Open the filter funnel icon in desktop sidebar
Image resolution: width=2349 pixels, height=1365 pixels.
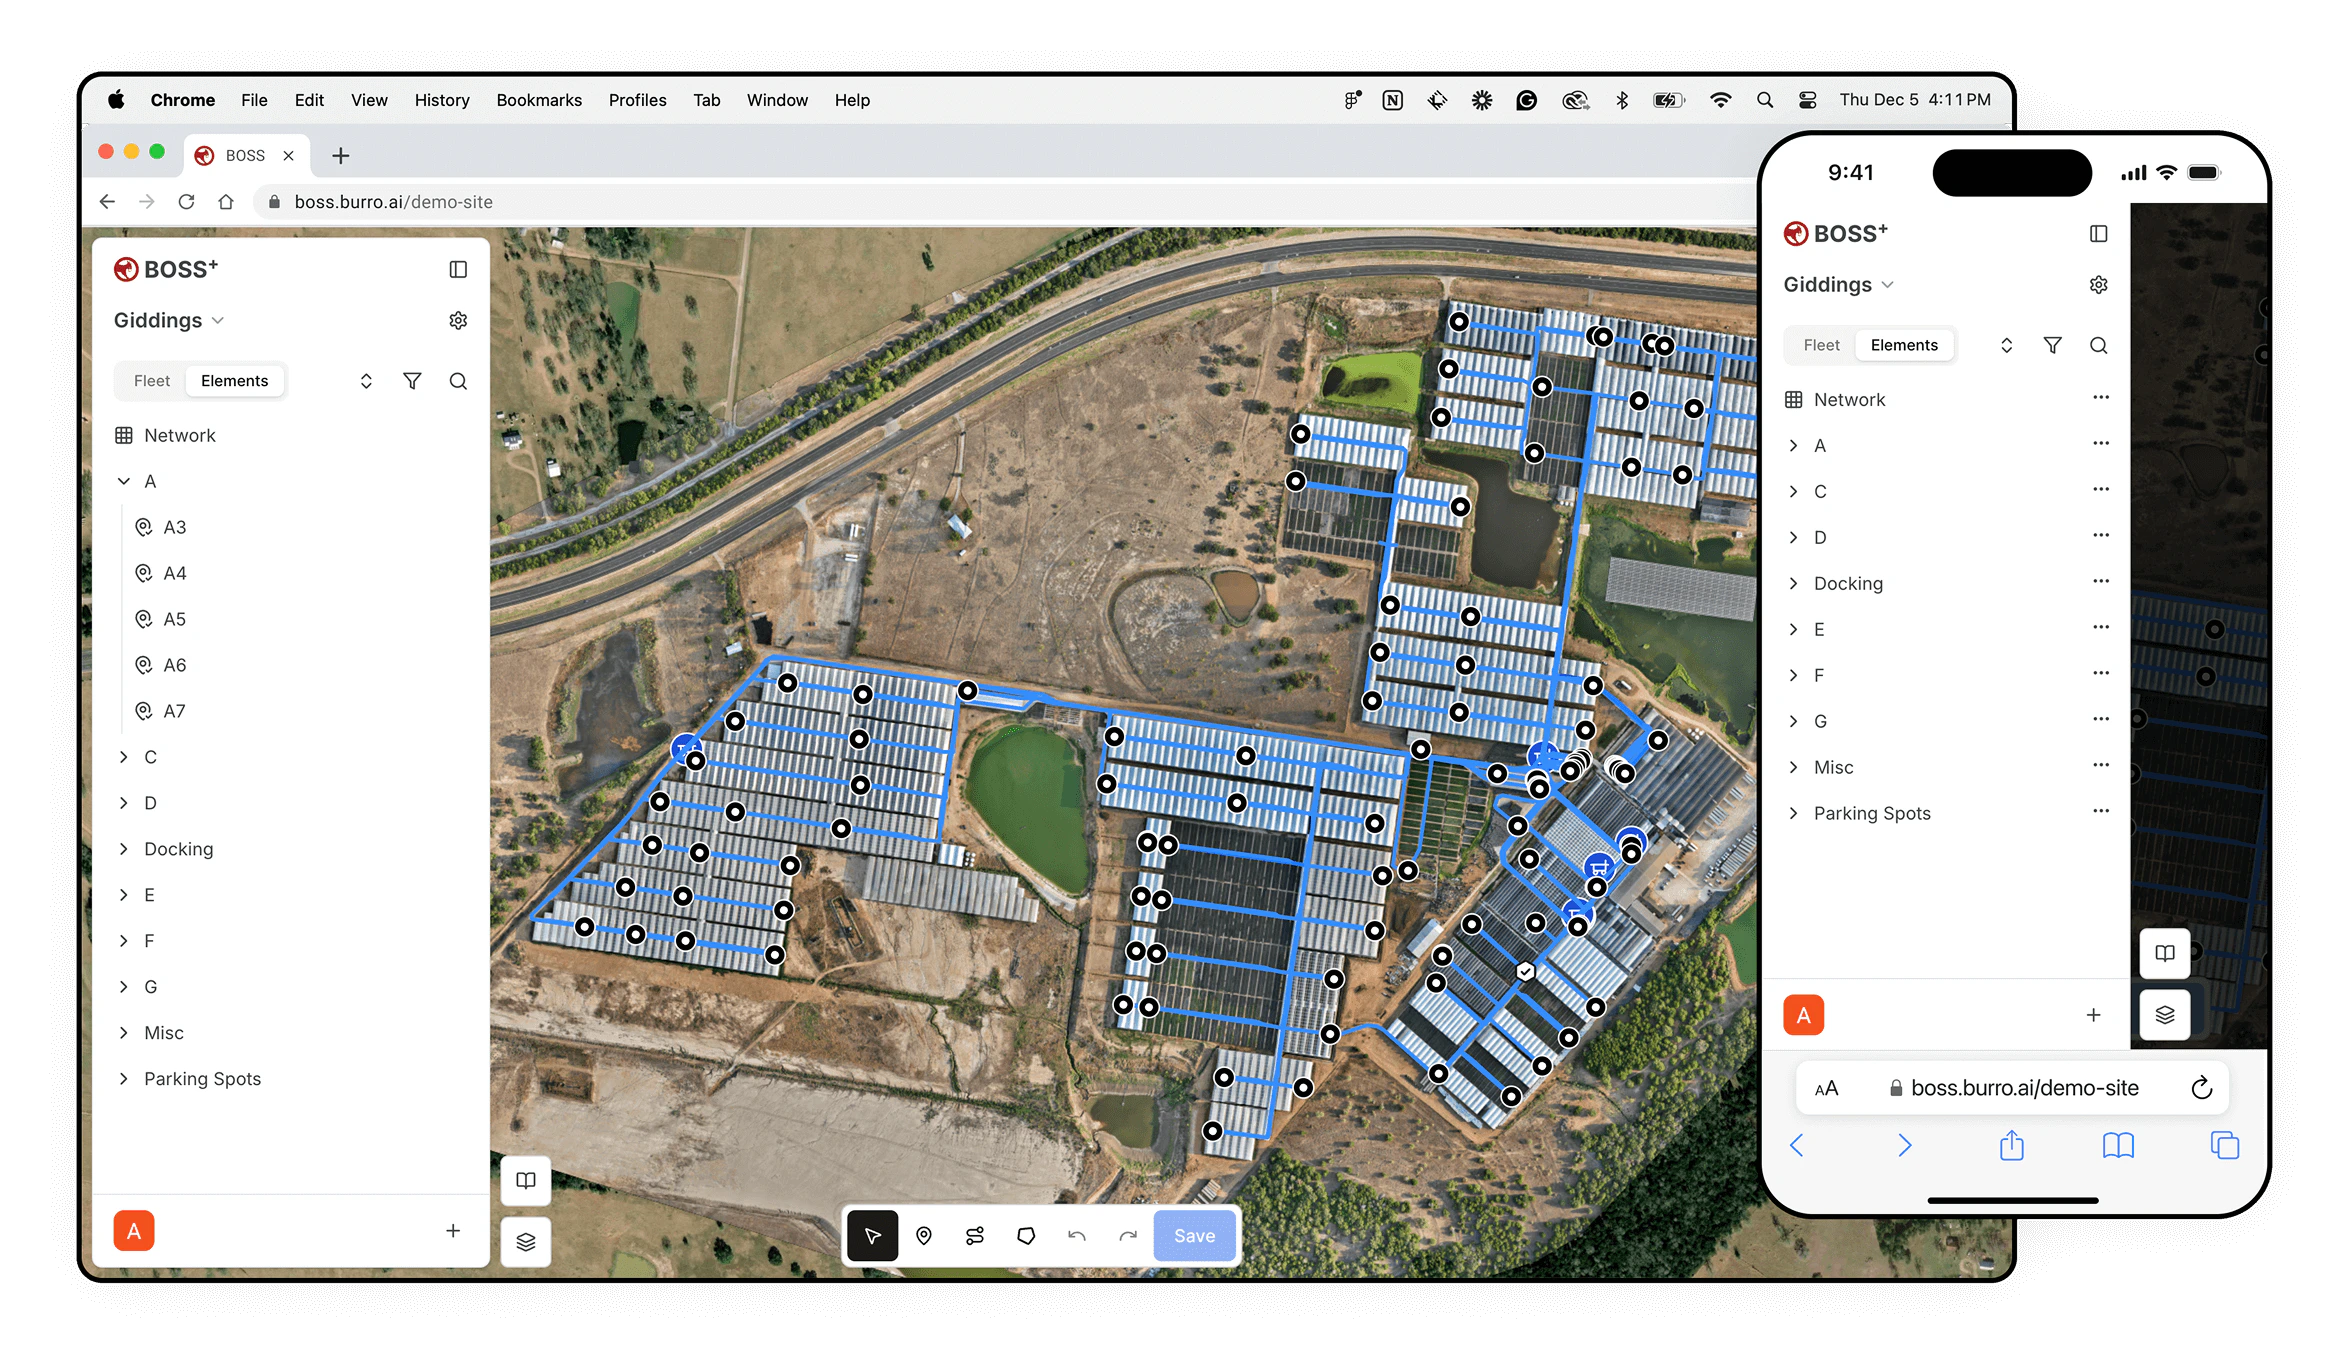(412, 381)
